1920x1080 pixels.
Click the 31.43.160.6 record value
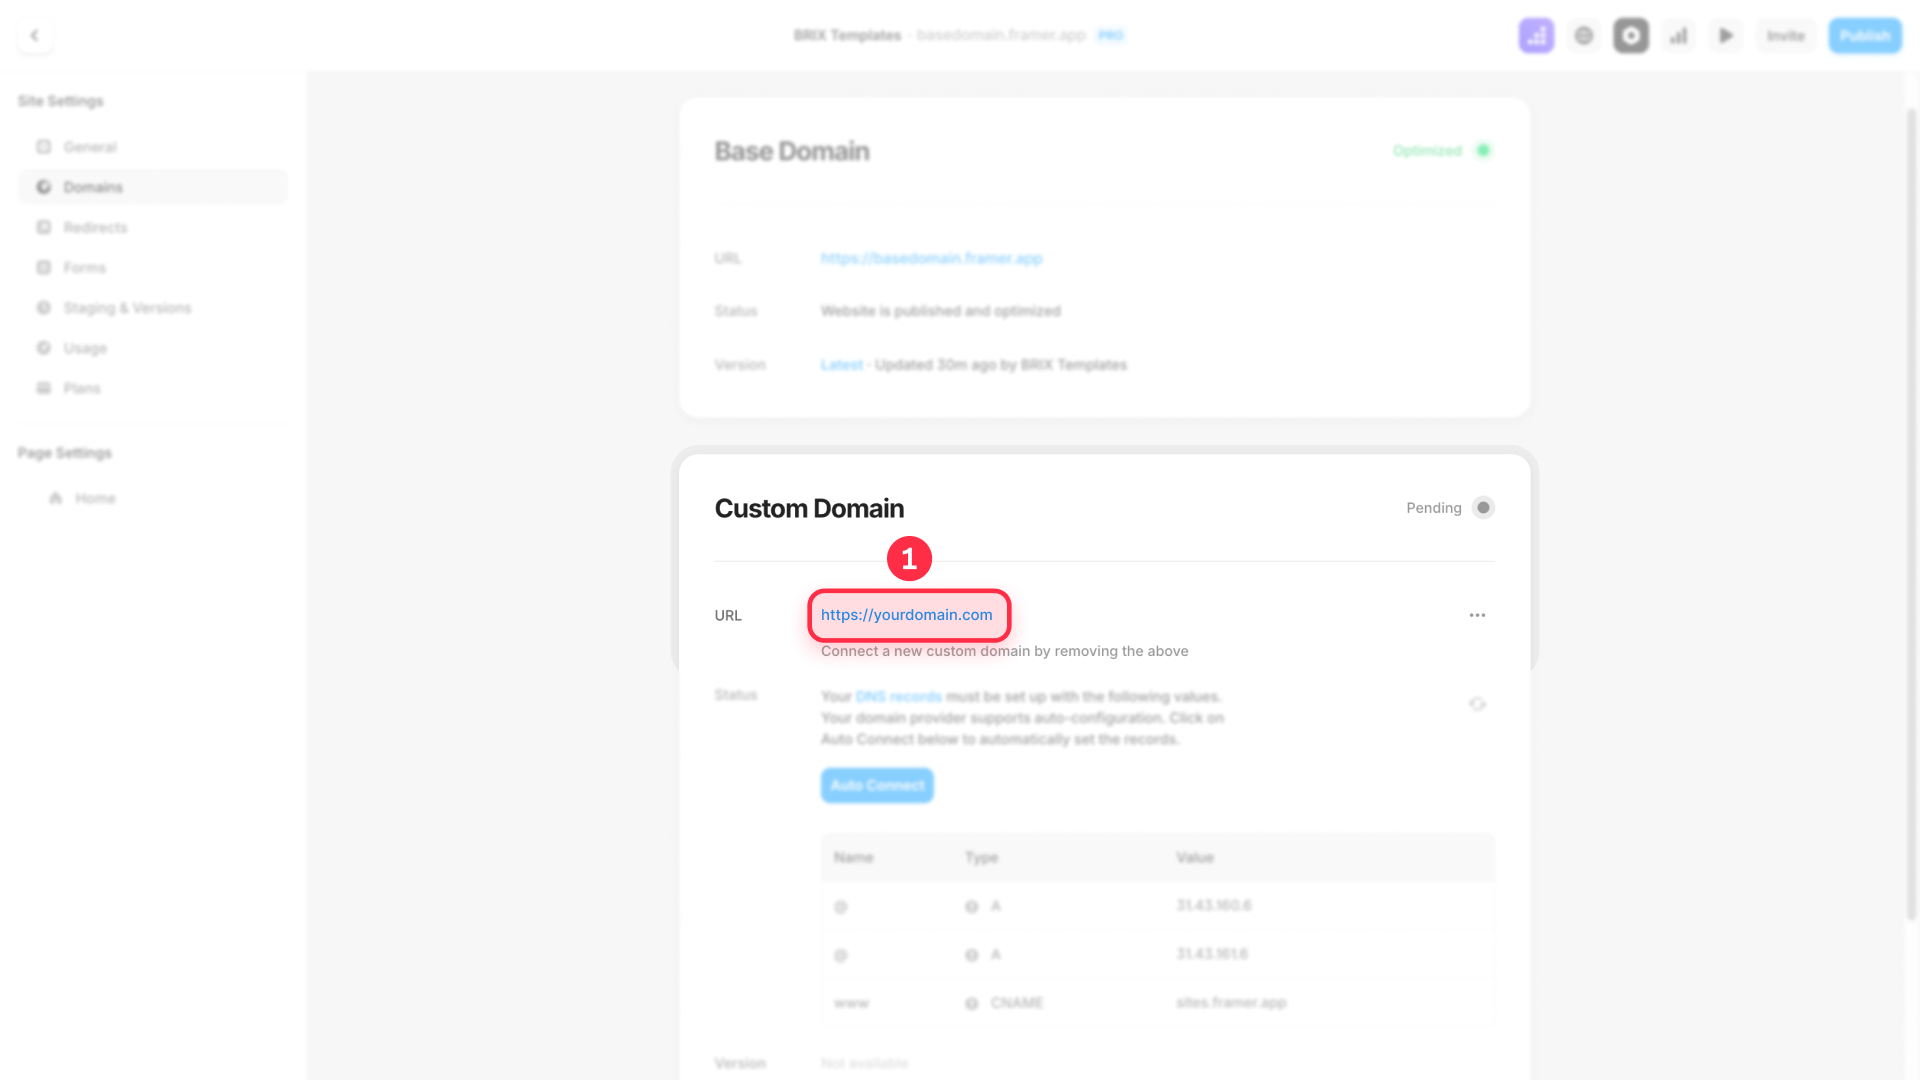(x=1214, y=906)
